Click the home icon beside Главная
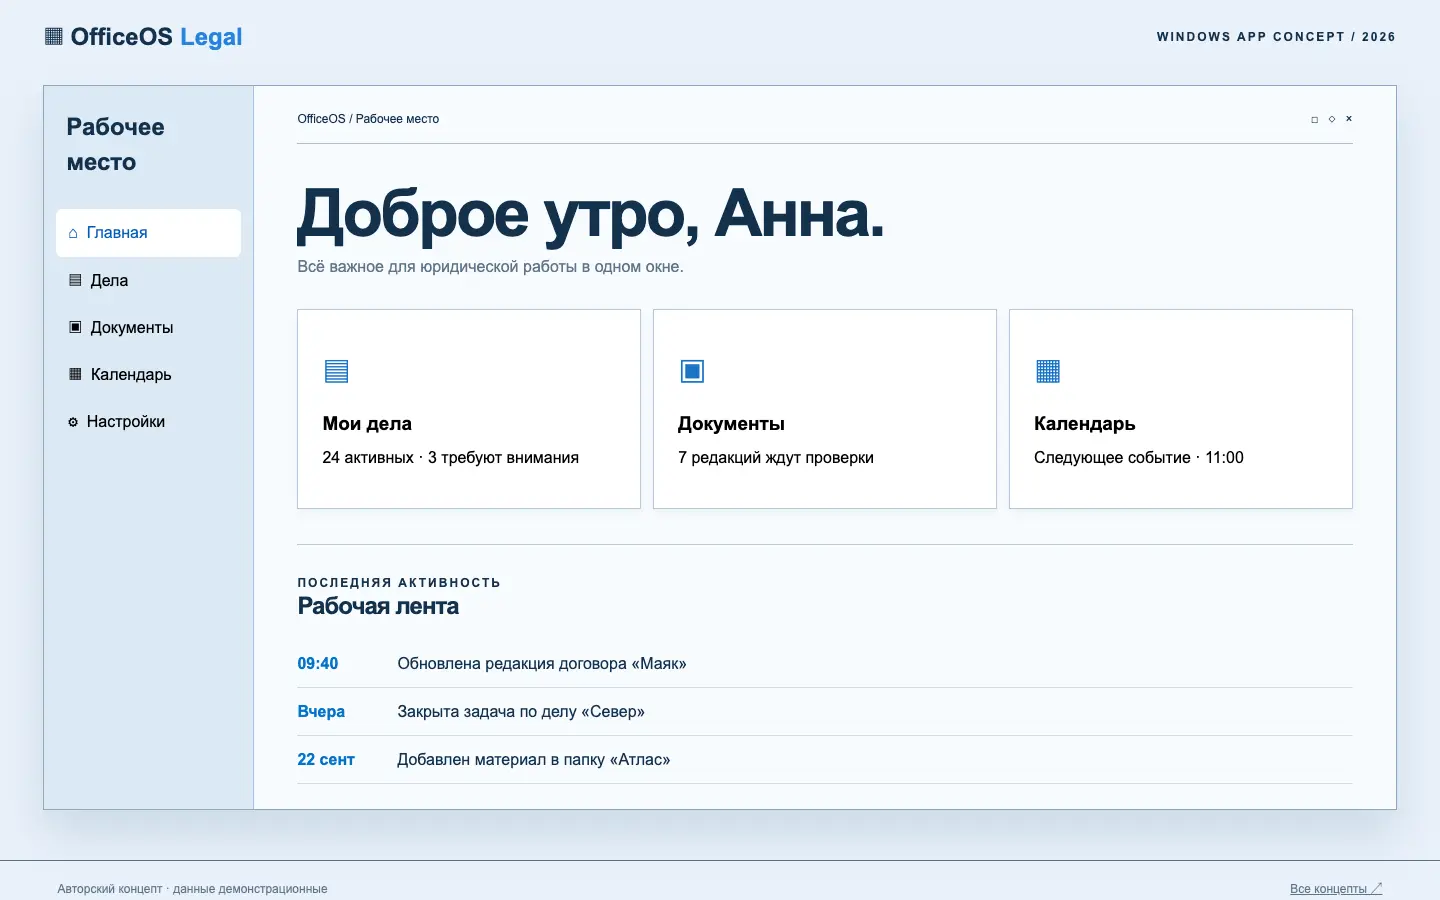Image resolution: width=1440 pixels, height=900 pixels. point(73,233)
